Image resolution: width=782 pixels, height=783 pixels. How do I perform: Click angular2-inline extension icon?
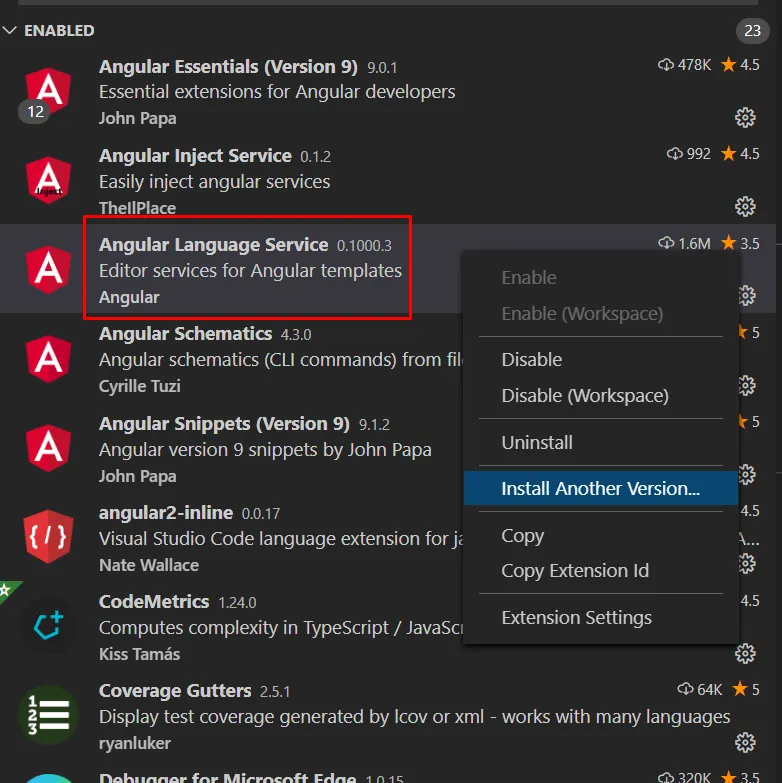48,537
